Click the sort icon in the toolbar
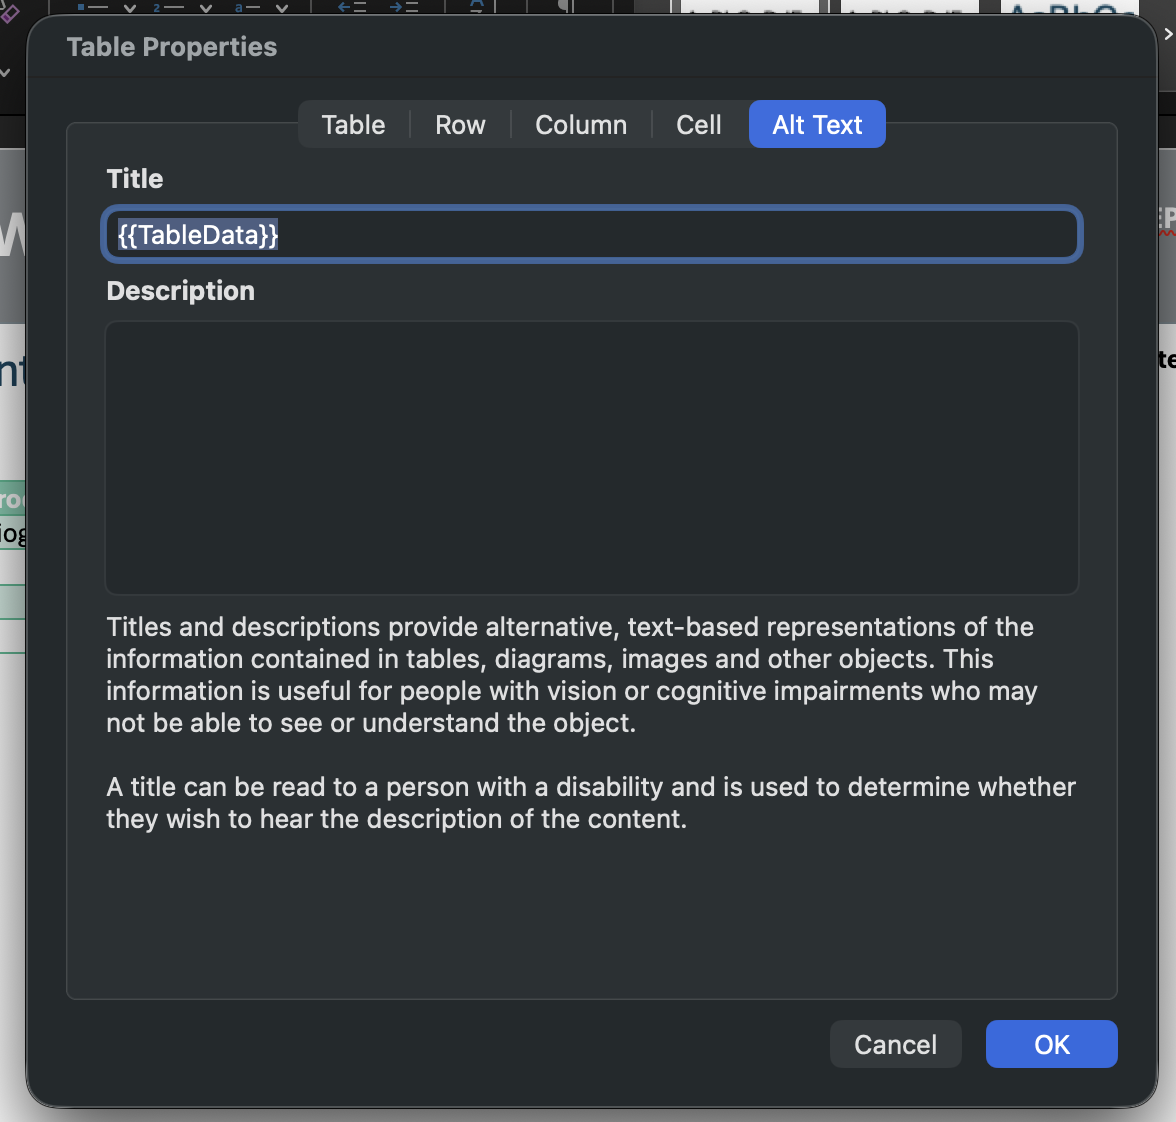 pos(477,7)
